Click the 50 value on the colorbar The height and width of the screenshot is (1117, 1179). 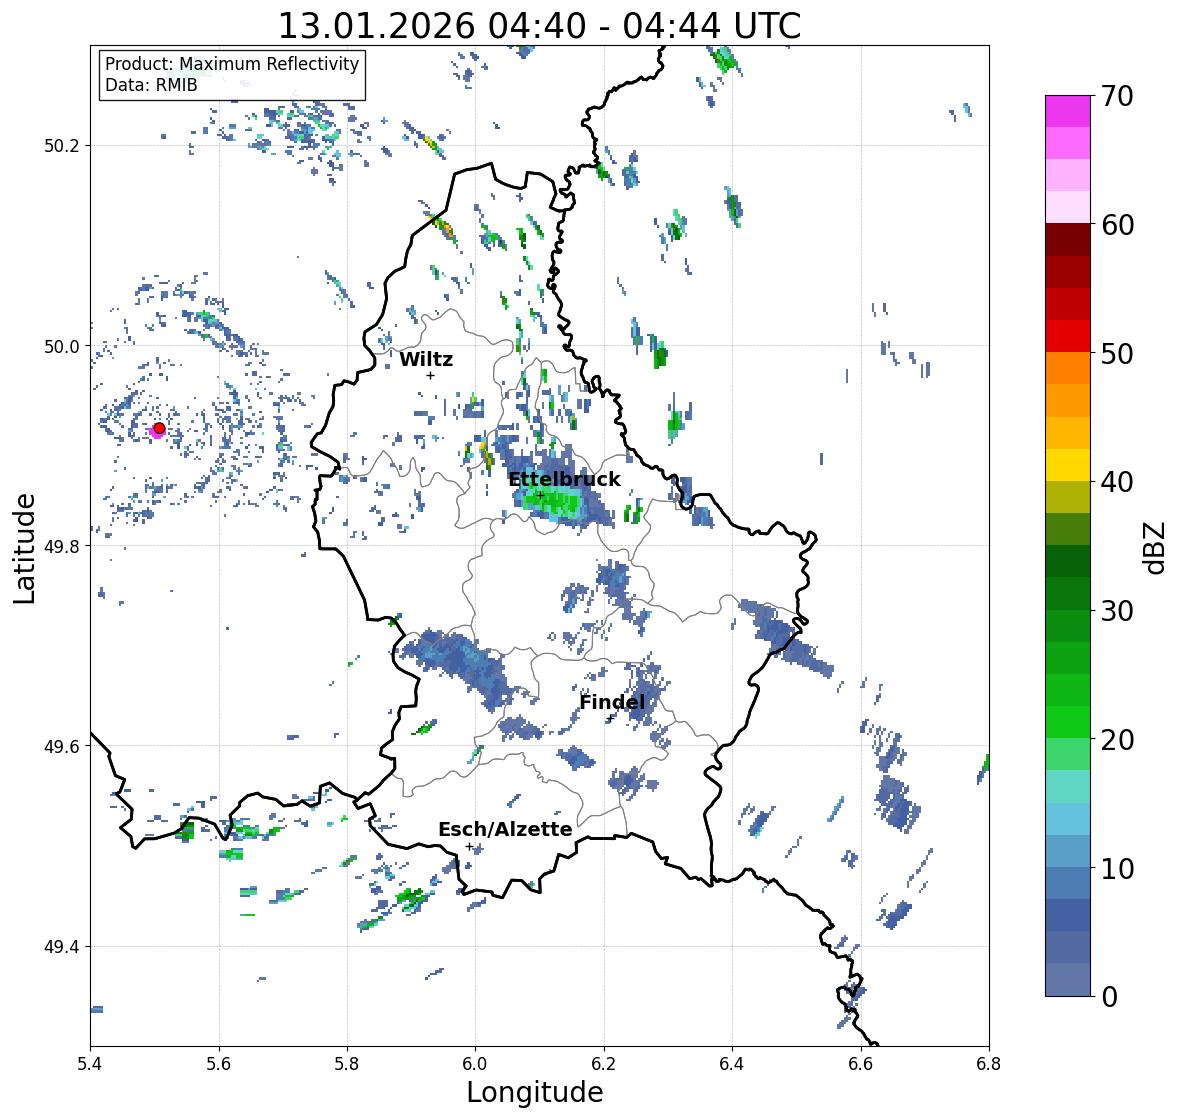pyautogui.click(x=1117, y=354)
